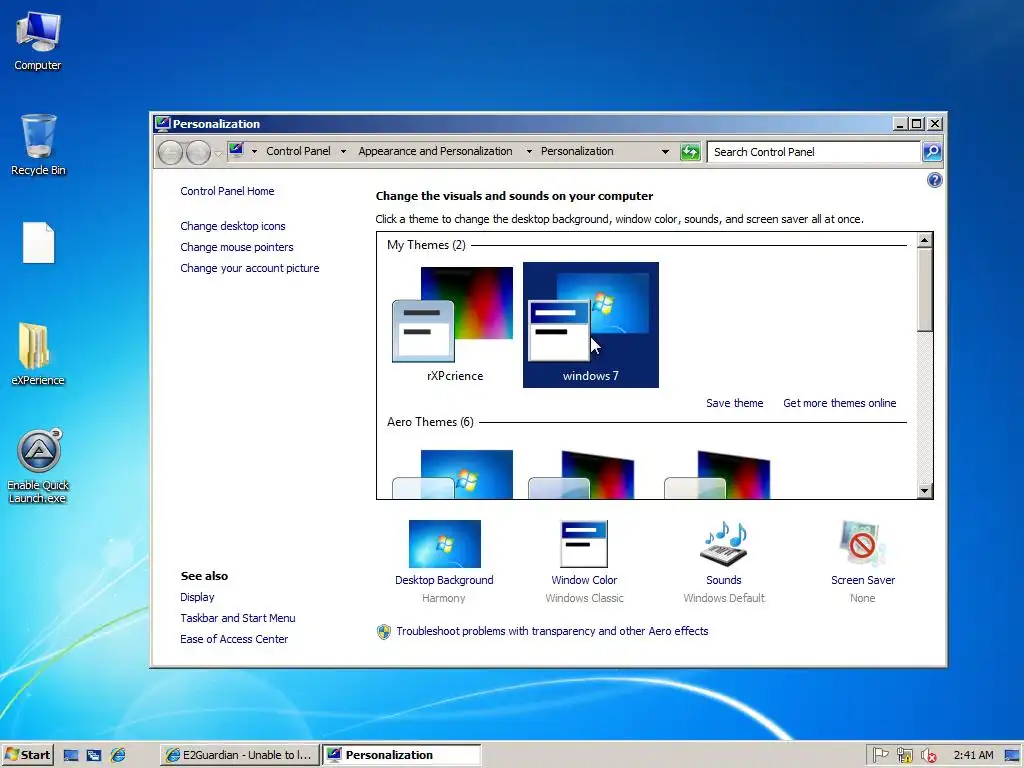
Task: Select Enable Quick Launch.exe desktop icon
Action: pyautogui.click(x=38, y=466)
